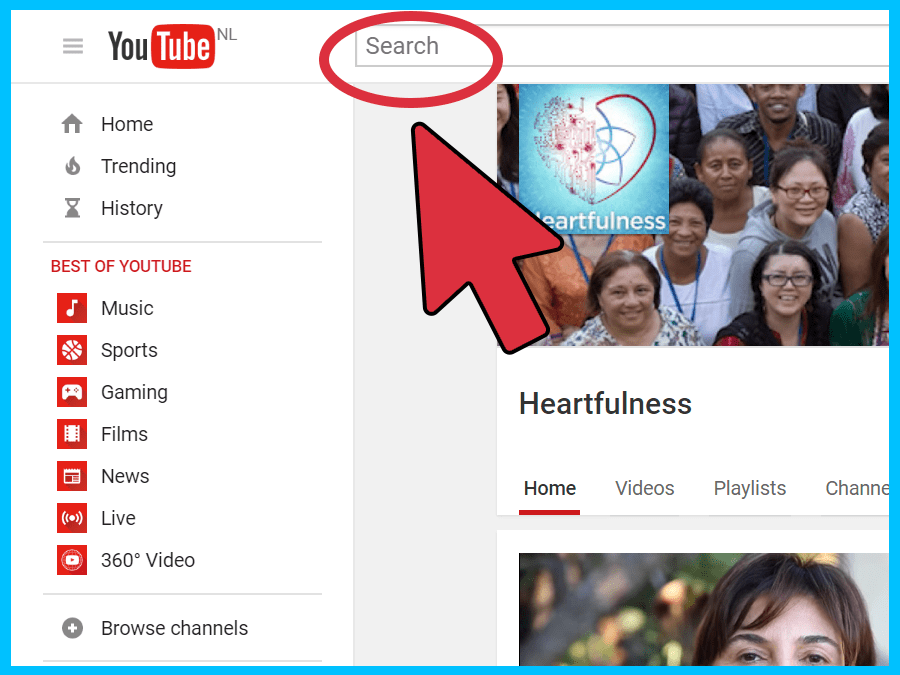Open the Live channel link

click(118, 518)
